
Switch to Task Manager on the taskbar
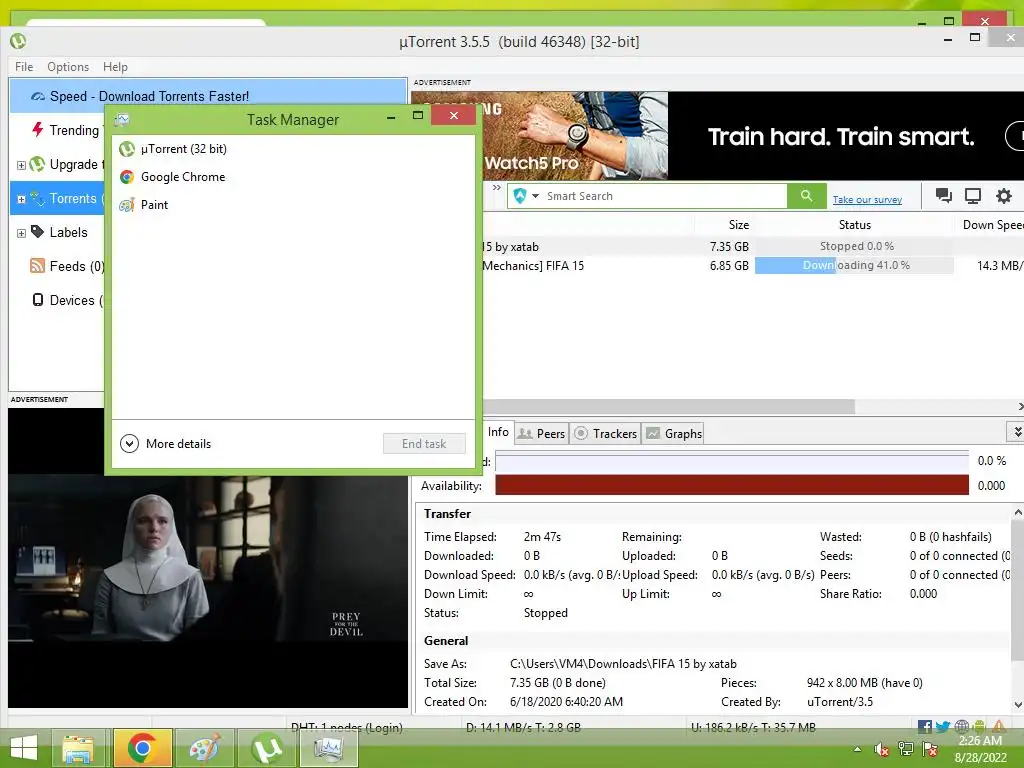click(328, 748)
